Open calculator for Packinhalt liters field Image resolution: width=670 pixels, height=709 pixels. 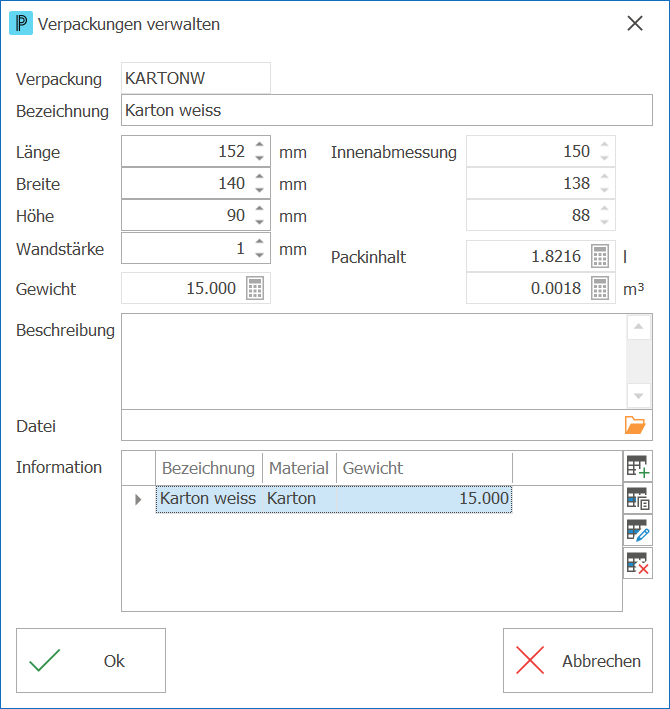pos(600,256)
